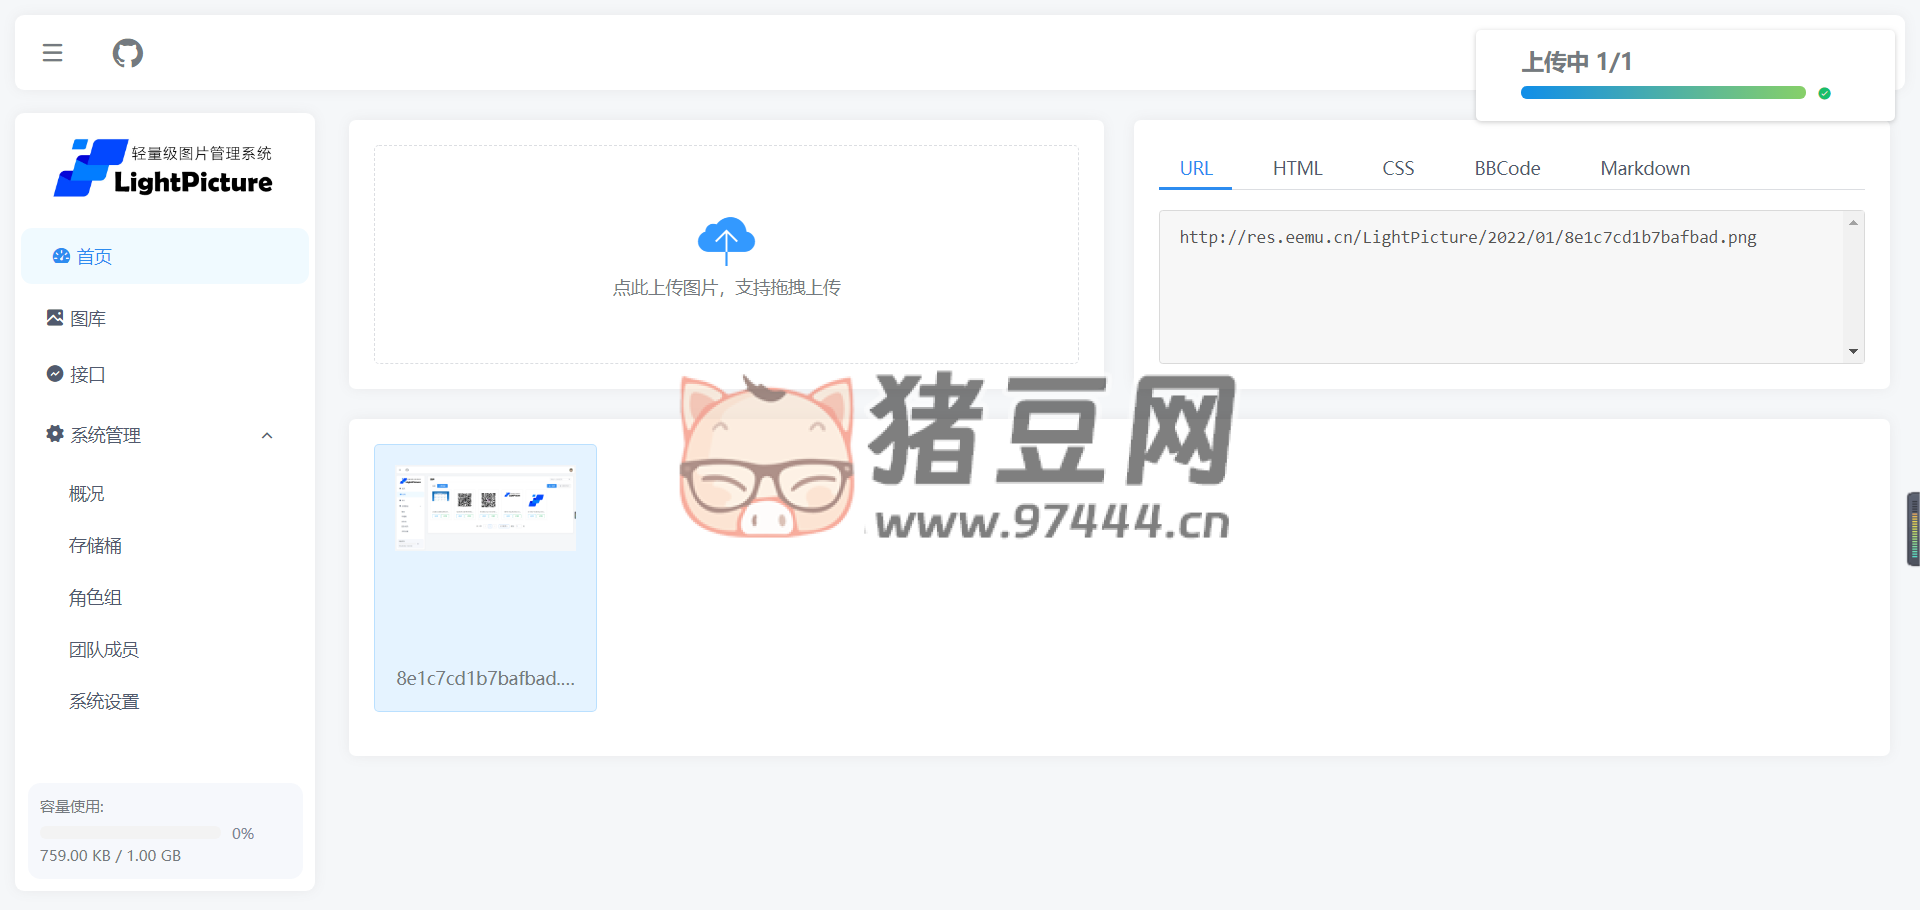
Task: Collapse the 系统管理 submenu chevron
Action: 267,435
